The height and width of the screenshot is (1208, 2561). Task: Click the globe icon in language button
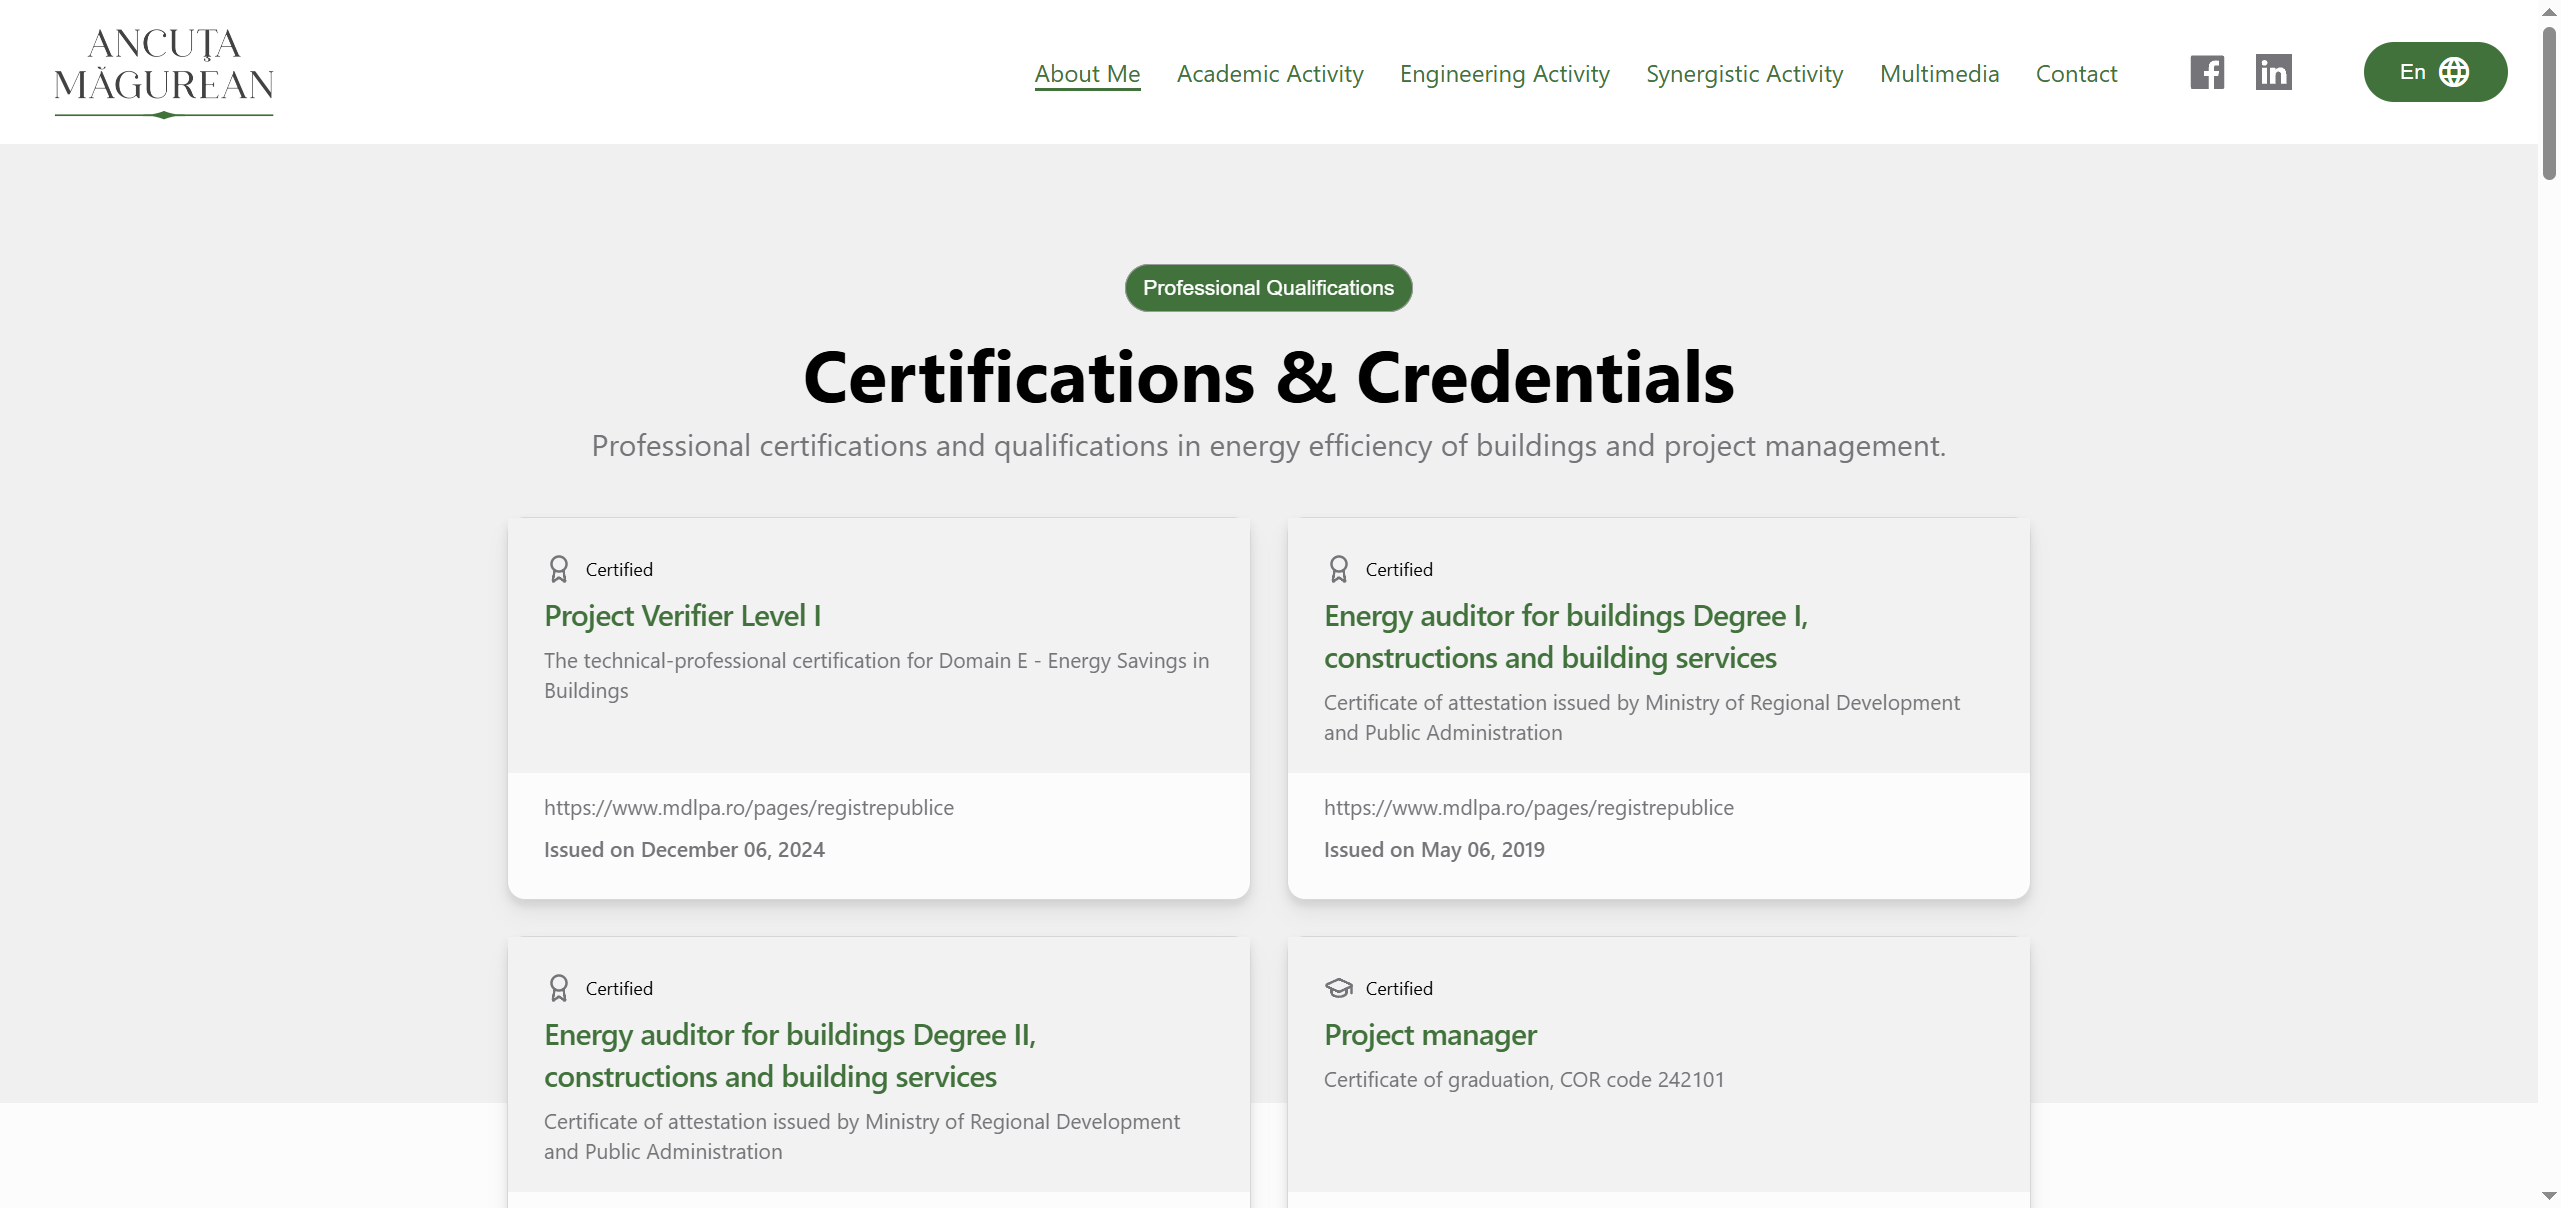click(2454, 72)
